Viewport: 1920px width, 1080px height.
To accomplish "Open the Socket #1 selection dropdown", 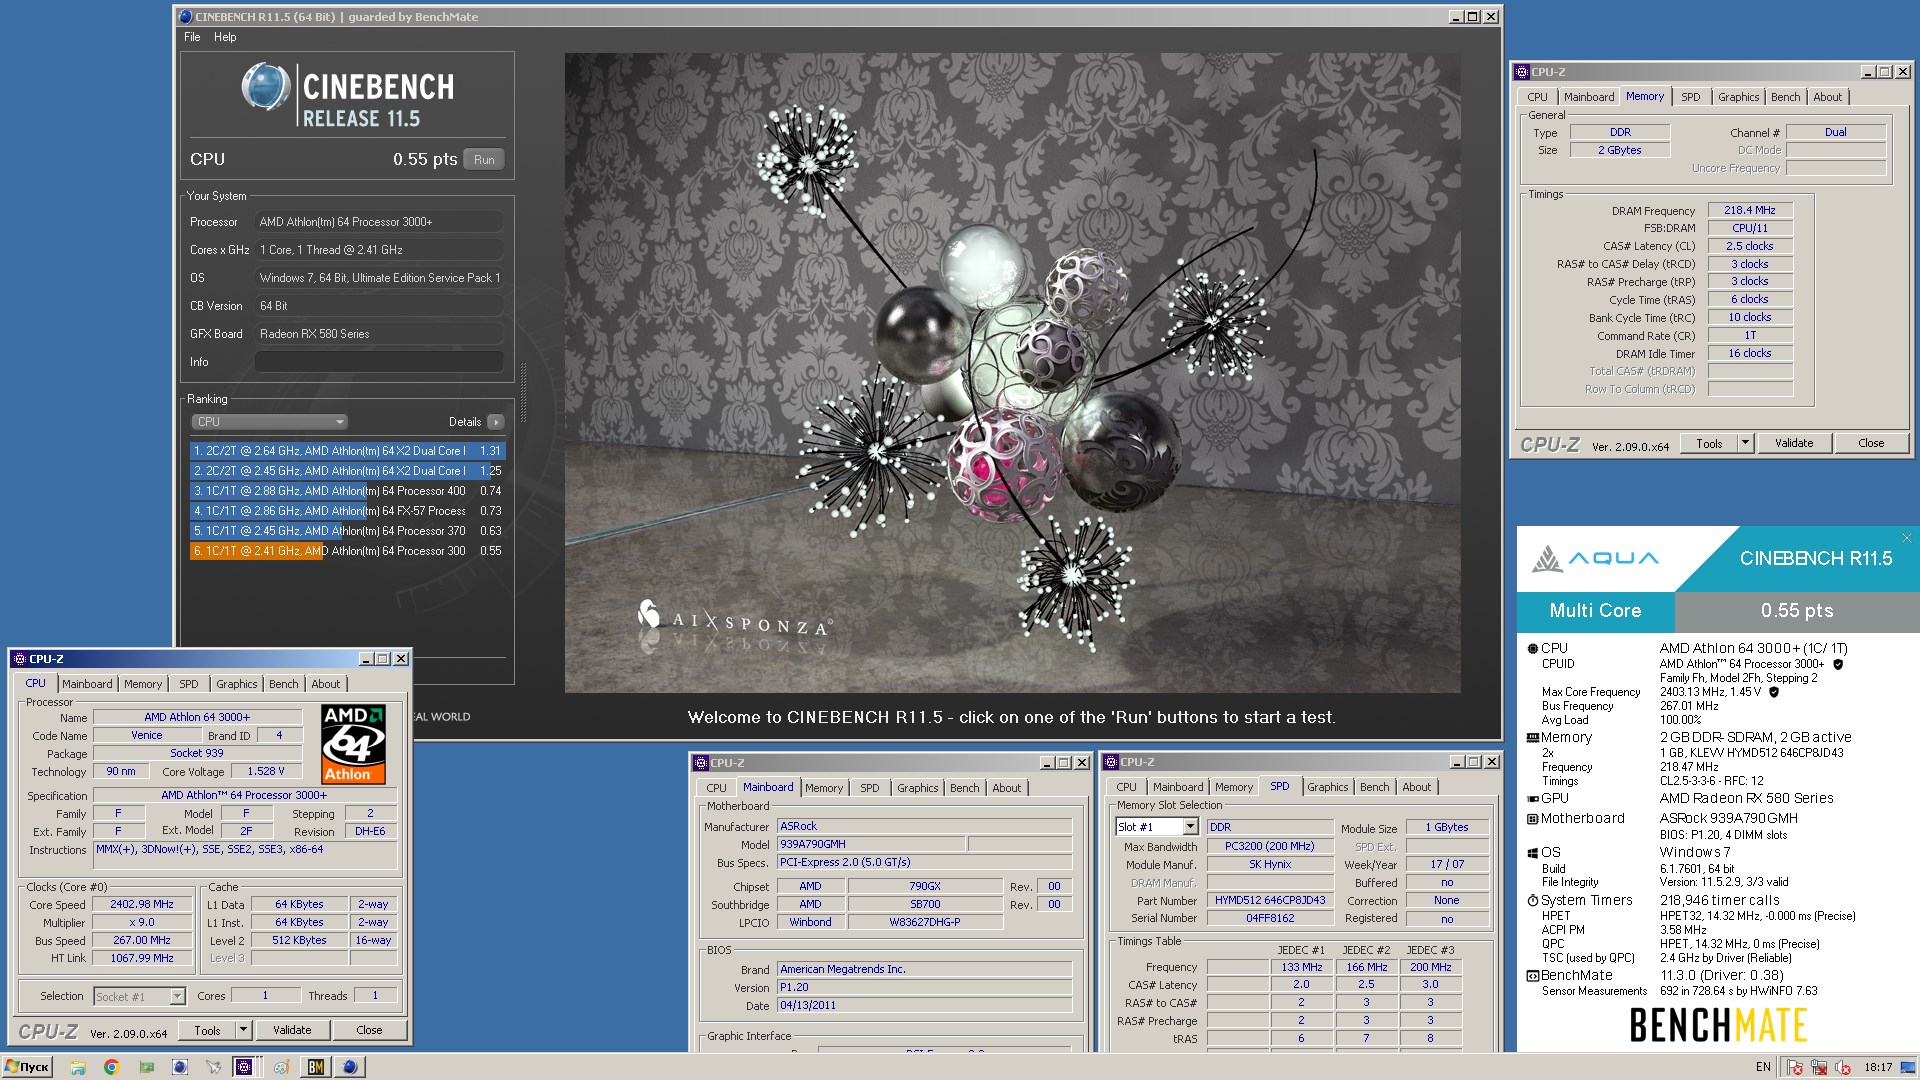I will (x=139, y=996).
